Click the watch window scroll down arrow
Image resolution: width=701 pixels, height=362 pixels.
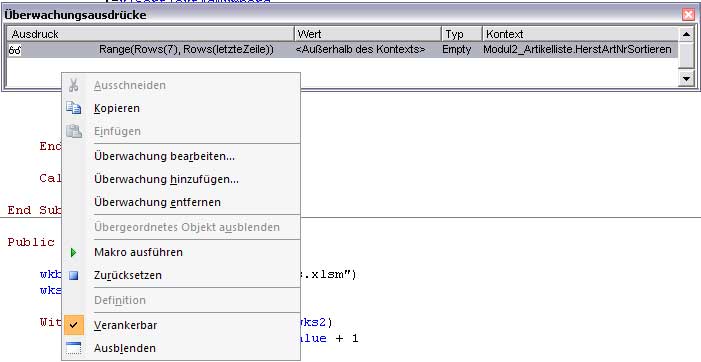(x=686, y=79)
